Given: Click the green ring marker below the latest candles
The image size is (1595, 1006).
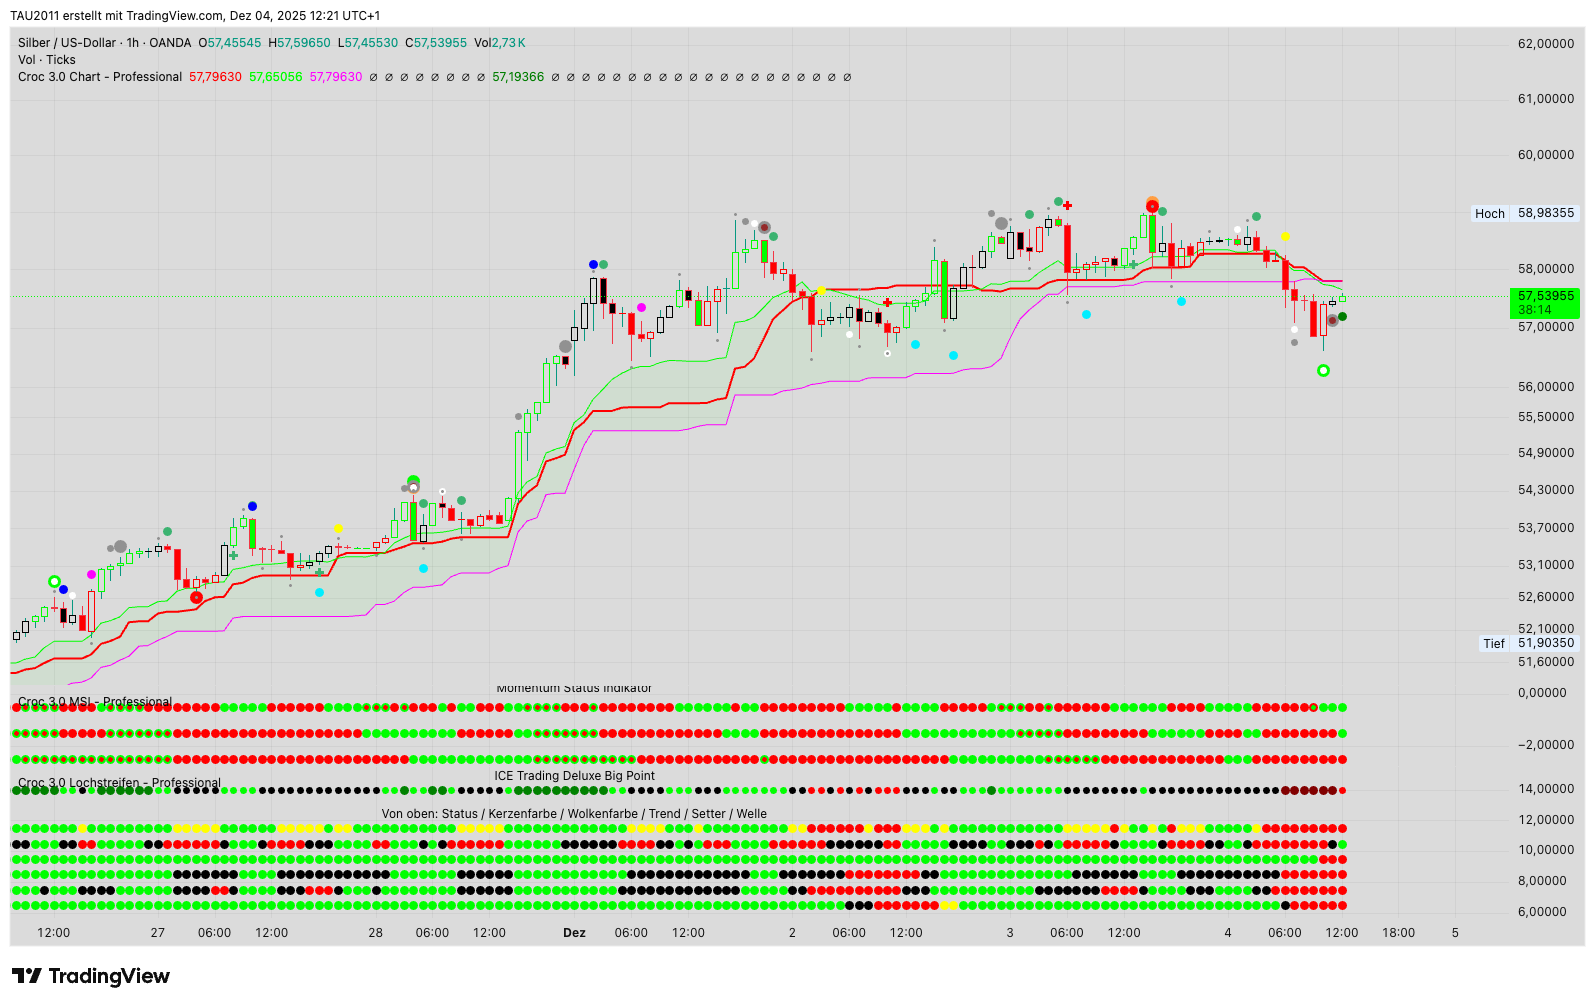Looking at the screenshot, I should coord(1323,371).
